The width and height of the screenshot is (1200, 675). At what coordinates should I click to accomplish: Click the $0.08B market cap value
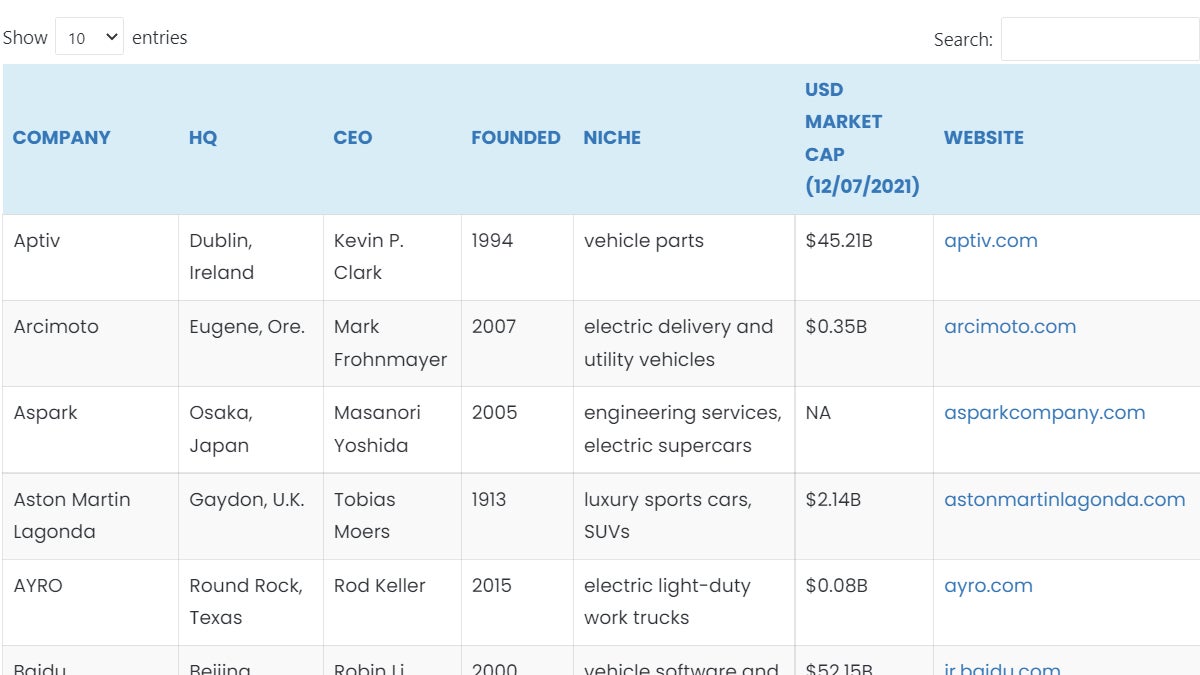[837, 586]
